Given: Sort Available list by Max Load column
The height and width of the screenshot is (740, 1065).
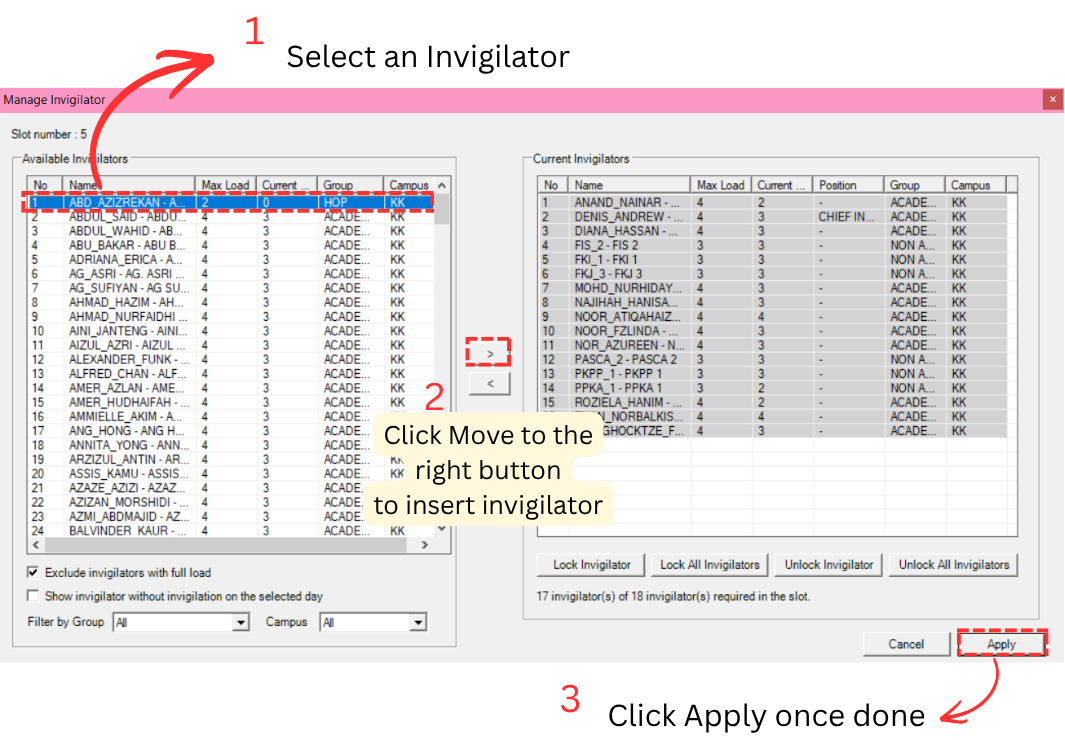Looking at the screenshot, I should (x=226, y=185).
